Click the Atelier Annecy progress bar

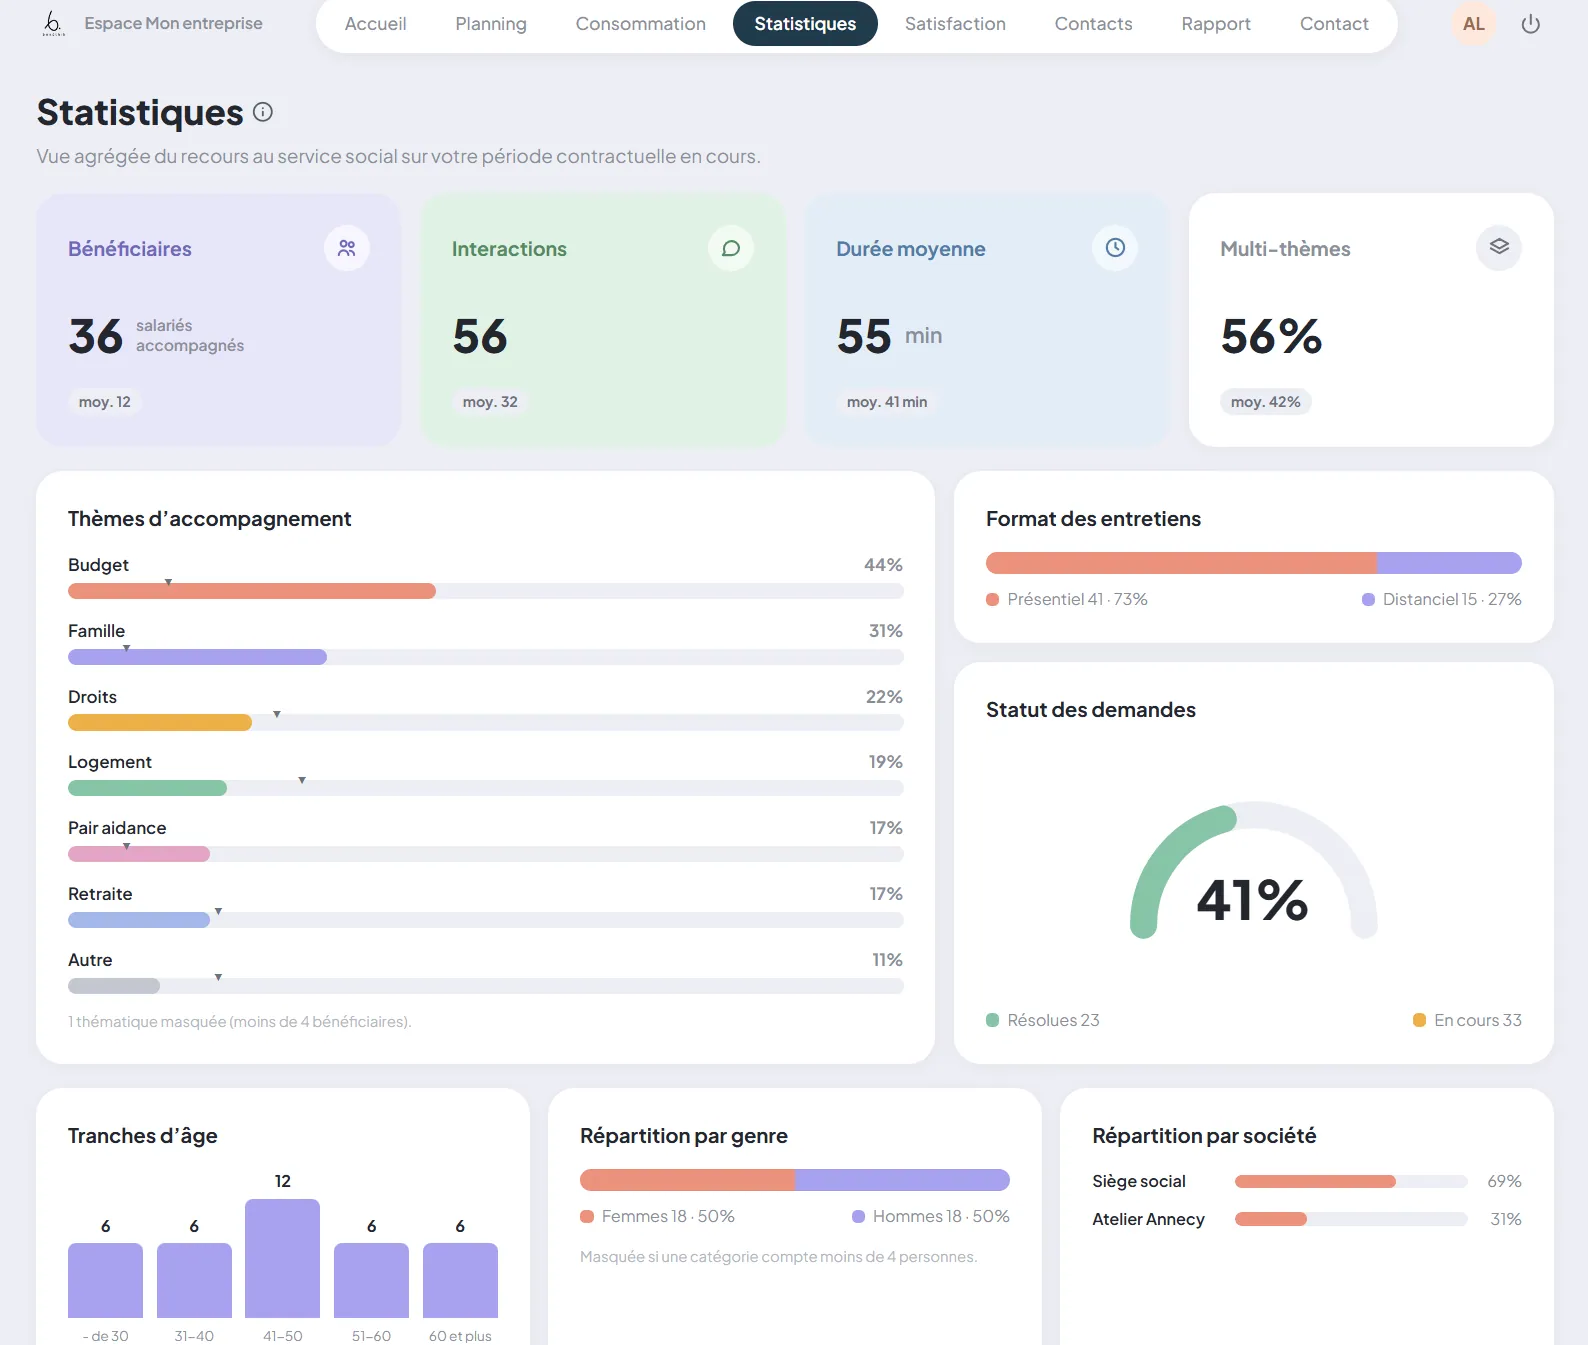click(1351, 1219)
